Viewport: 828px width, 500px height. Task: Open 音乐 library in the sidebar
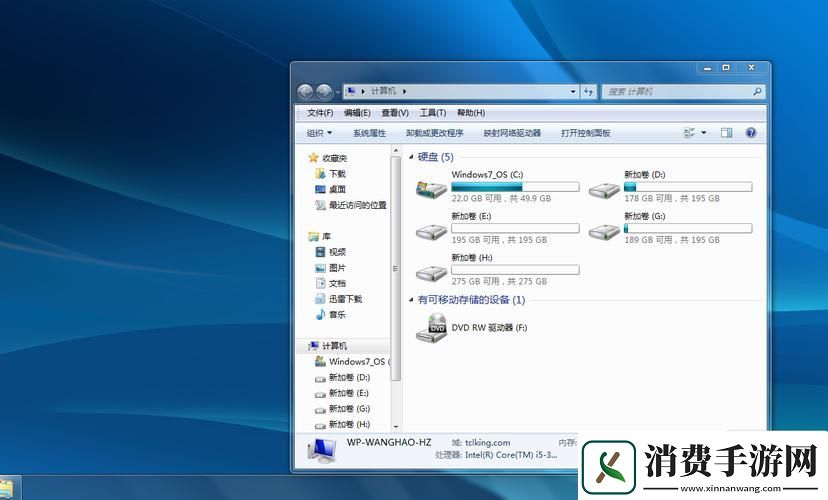click(x=337, y=315)
